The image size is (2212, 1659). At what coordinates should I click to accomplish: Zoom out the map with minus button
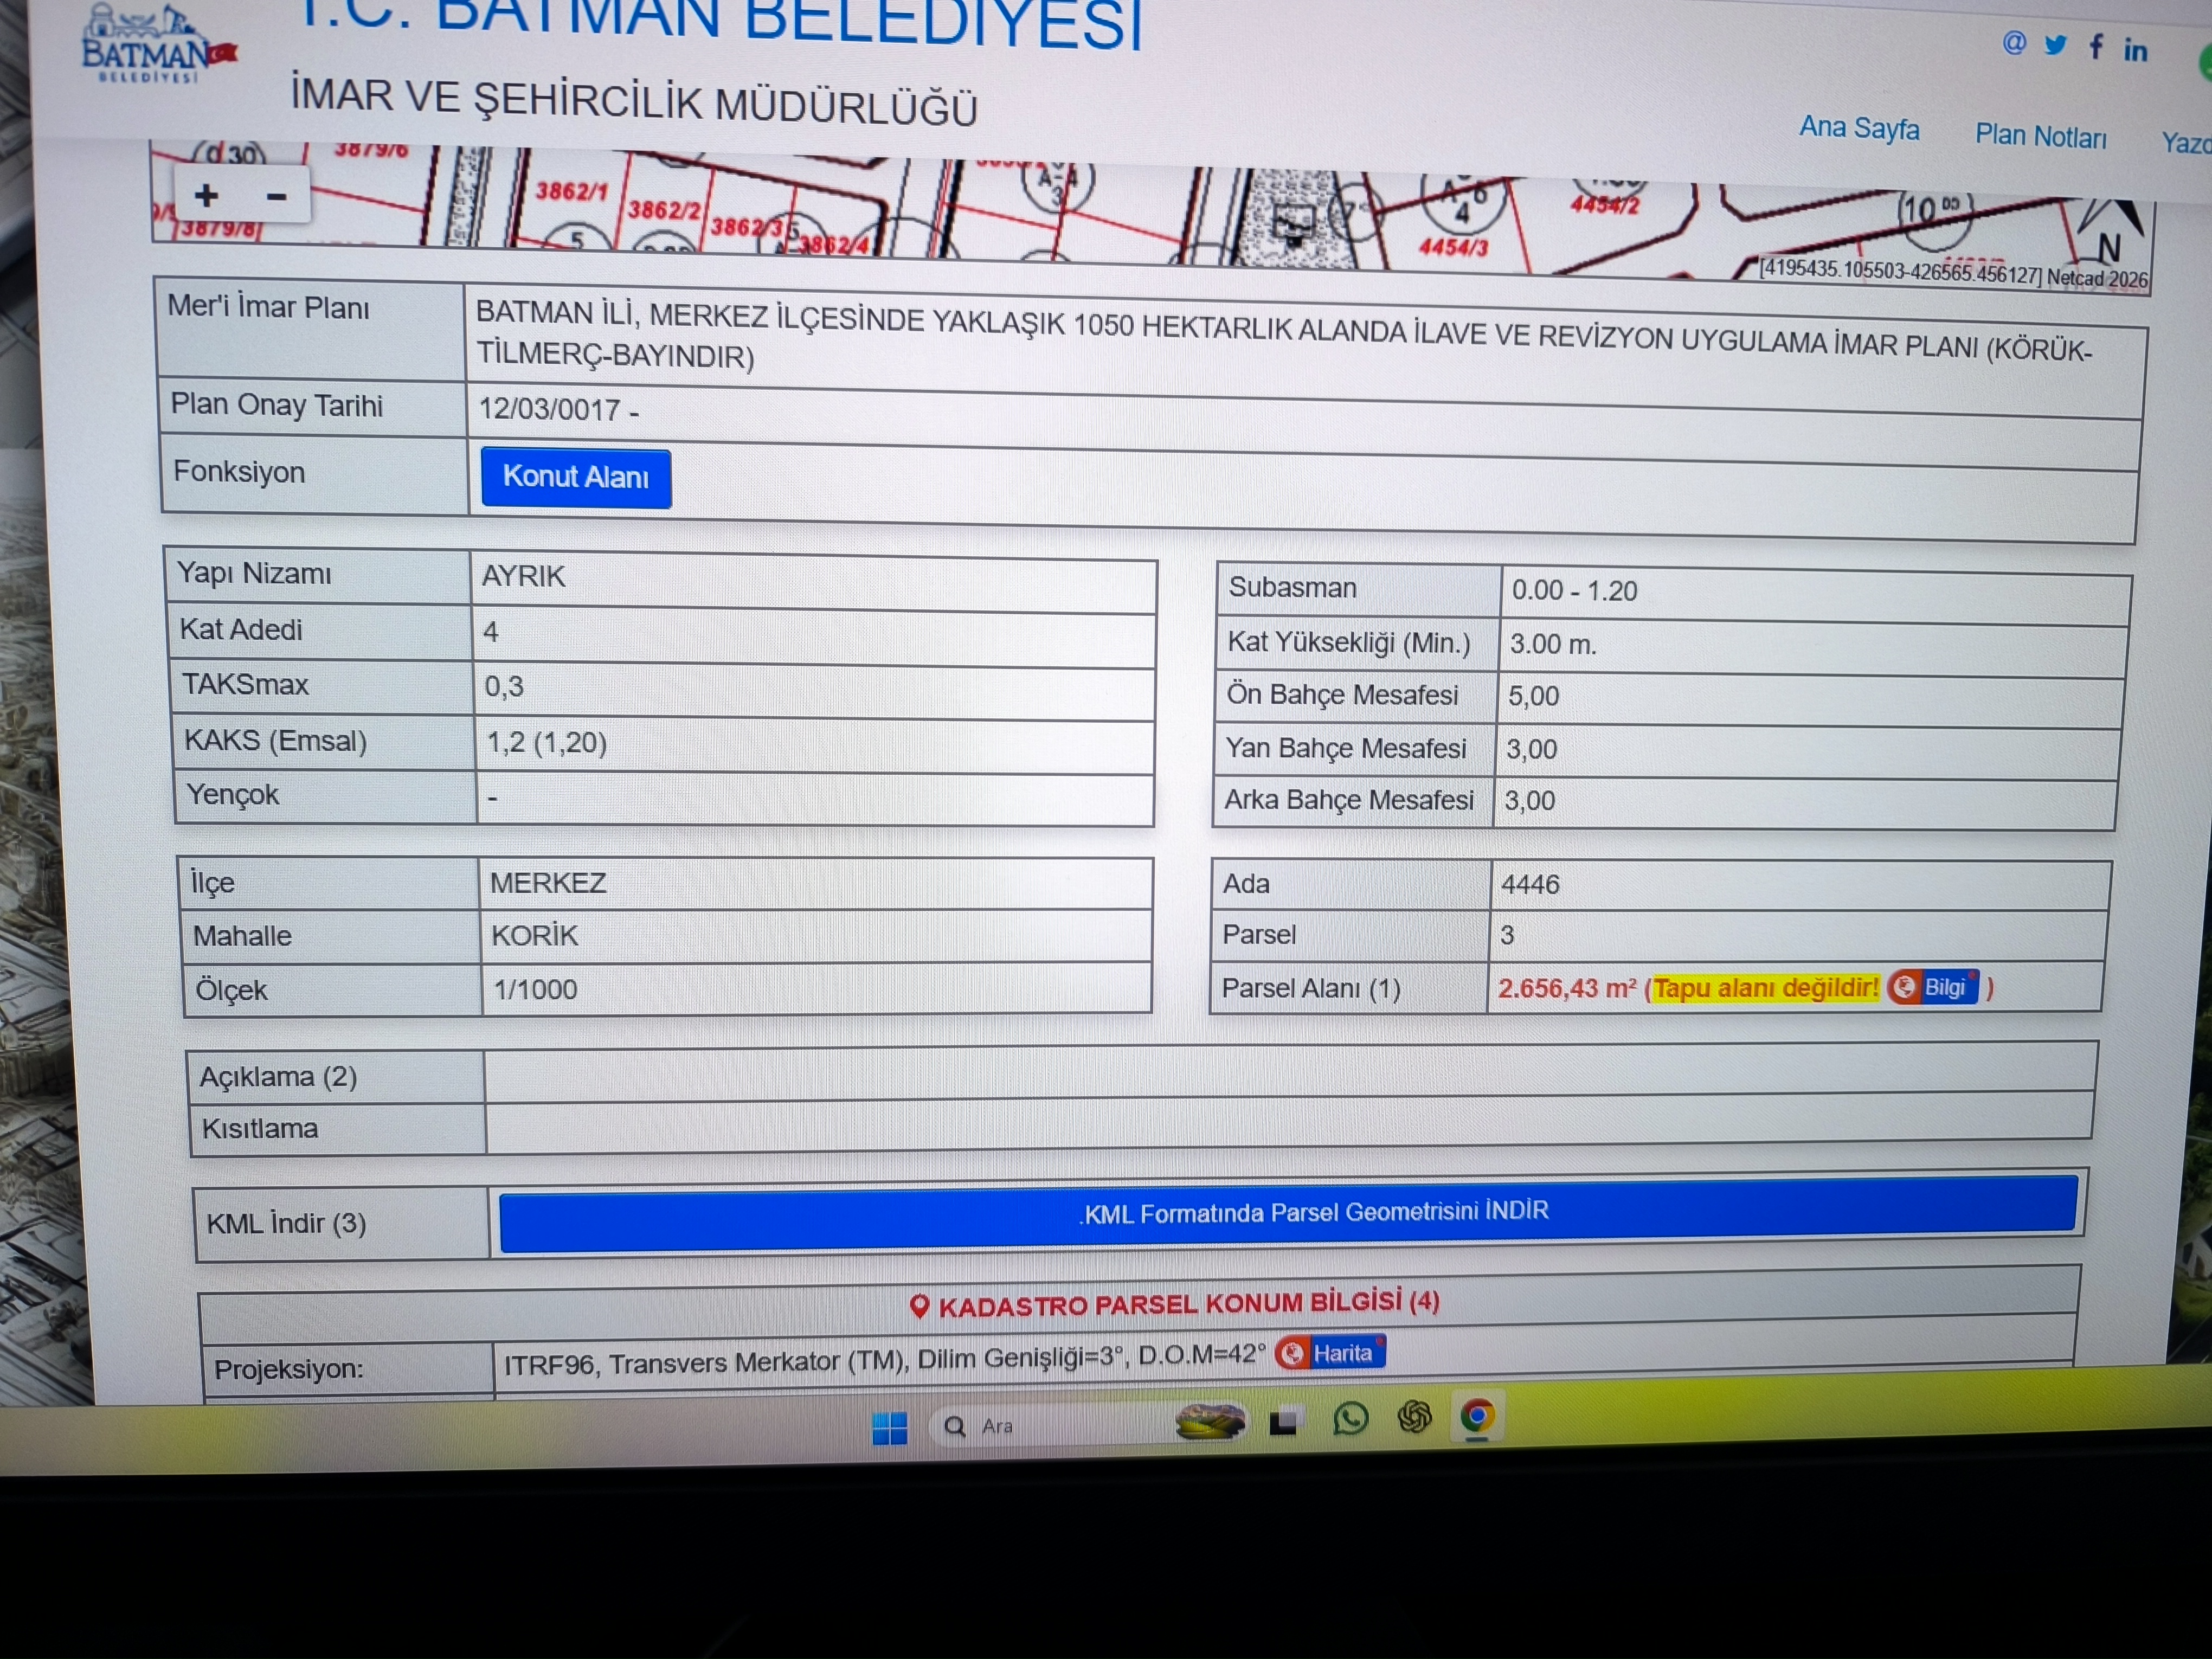click(x=277, y=197)
